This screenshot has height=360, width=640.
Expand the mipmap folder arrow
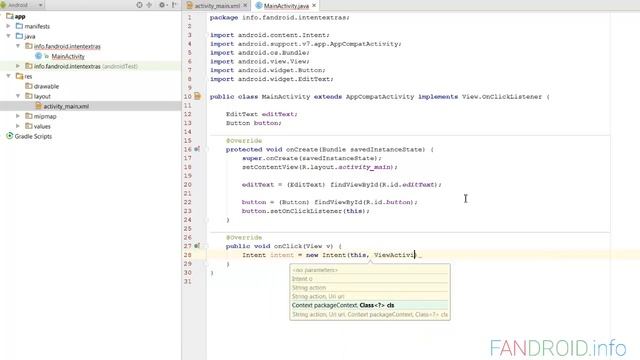coord(18,116)
